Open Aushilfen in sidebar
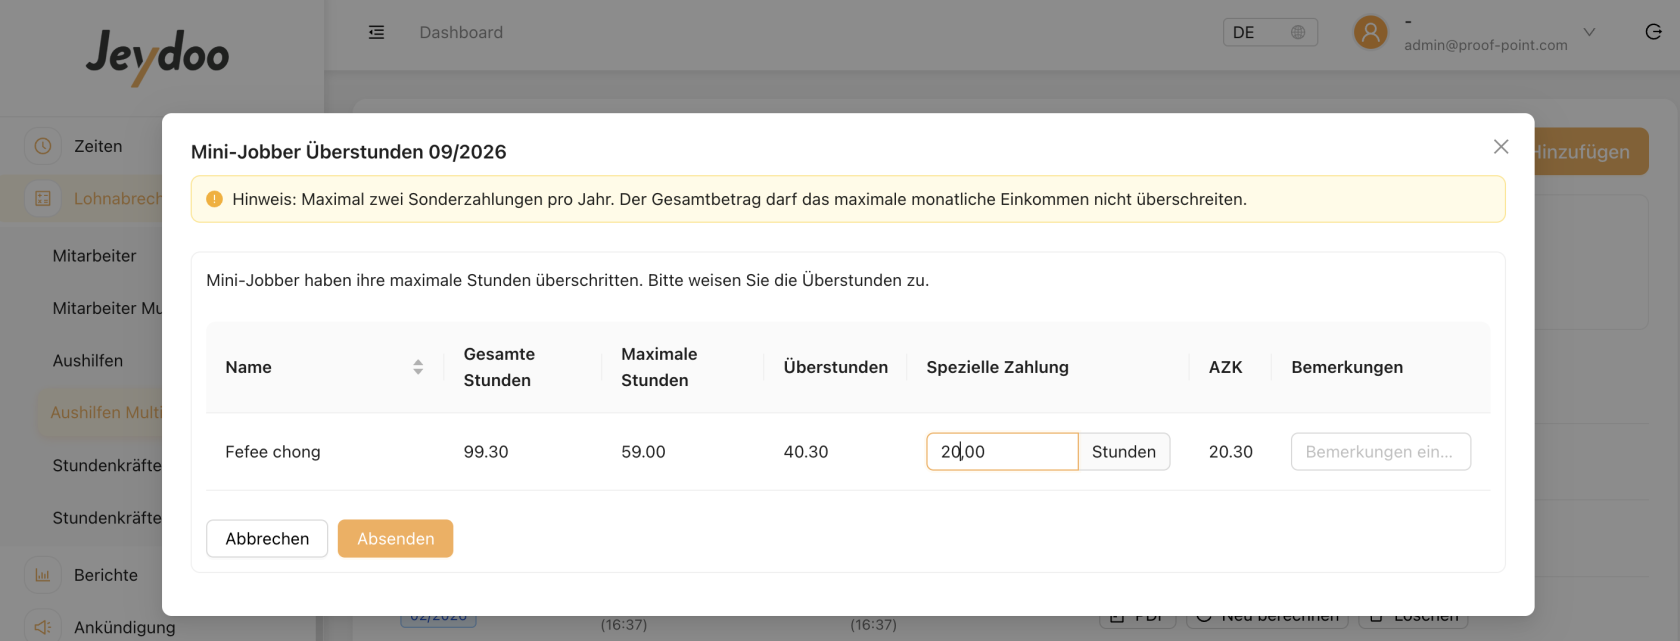Screen dimensions: 1680x641 point(88,361)
